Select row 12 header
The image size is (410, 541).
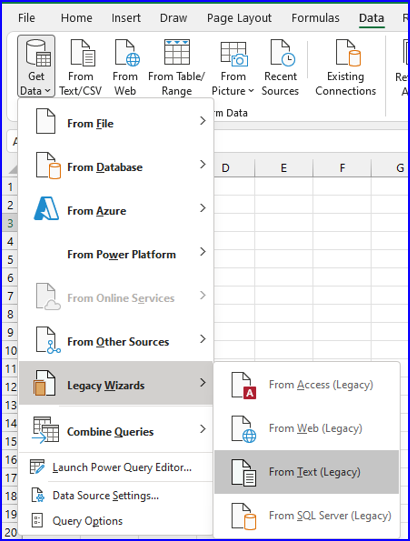11,387
